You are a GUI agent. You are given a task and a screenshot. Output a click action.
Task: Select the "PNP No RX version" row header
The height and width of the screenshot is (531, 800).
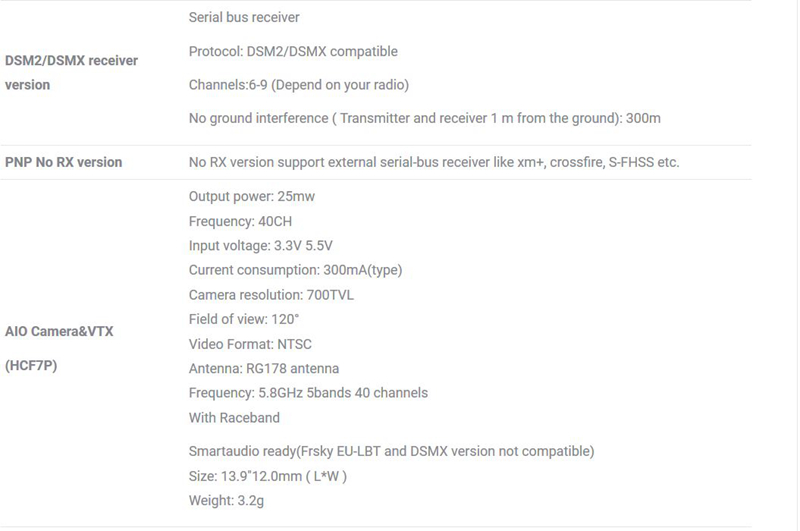pos(63,162)
